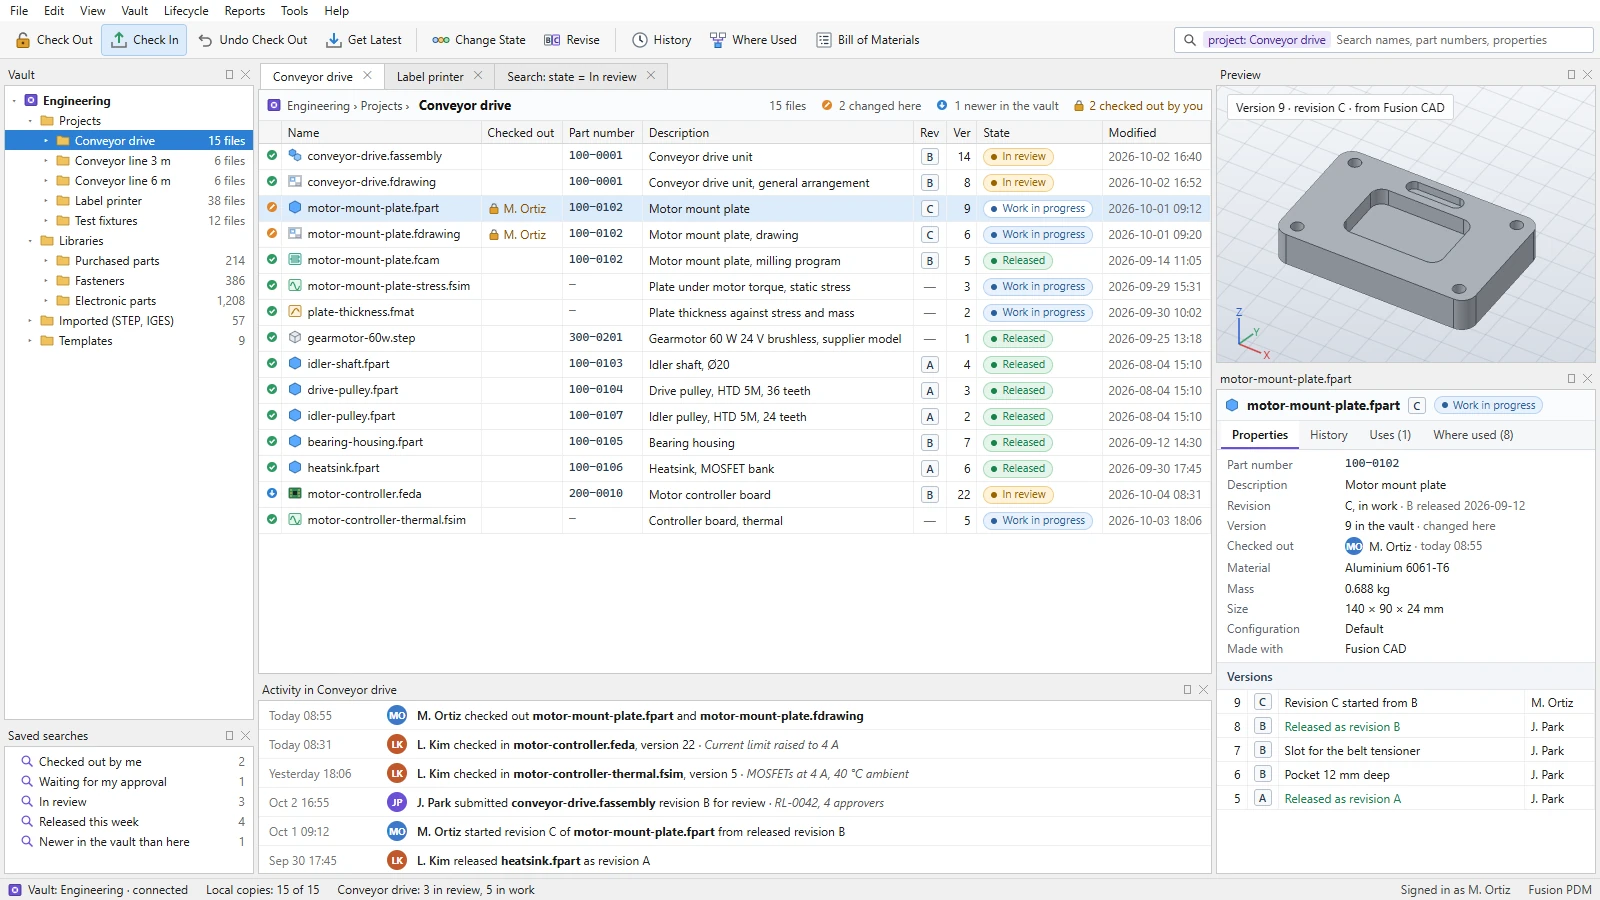Click the '1 newer in the vault' summary link
The height and width of the screenshot is (900, 1600).
[998, 106]
